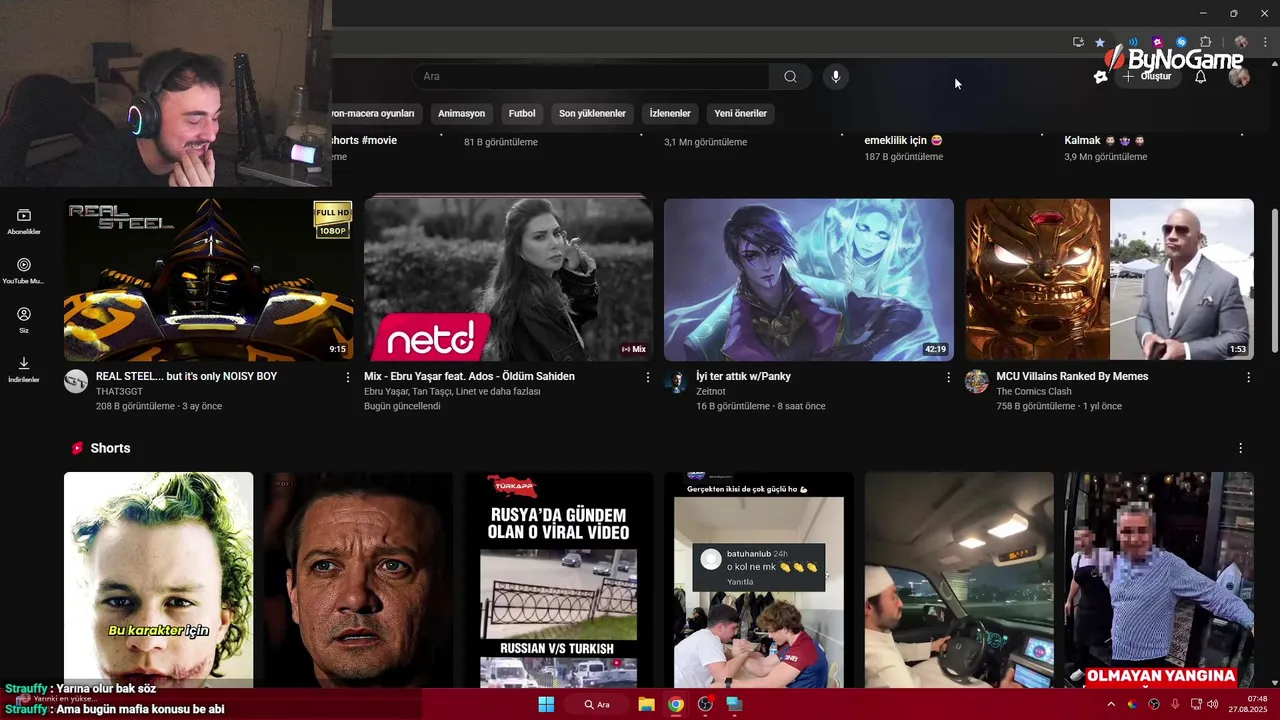This screenshot has width=1280, height=720.
Task: Open the man driving car Short
Action: pyautogui.click(x=959, y=580)
